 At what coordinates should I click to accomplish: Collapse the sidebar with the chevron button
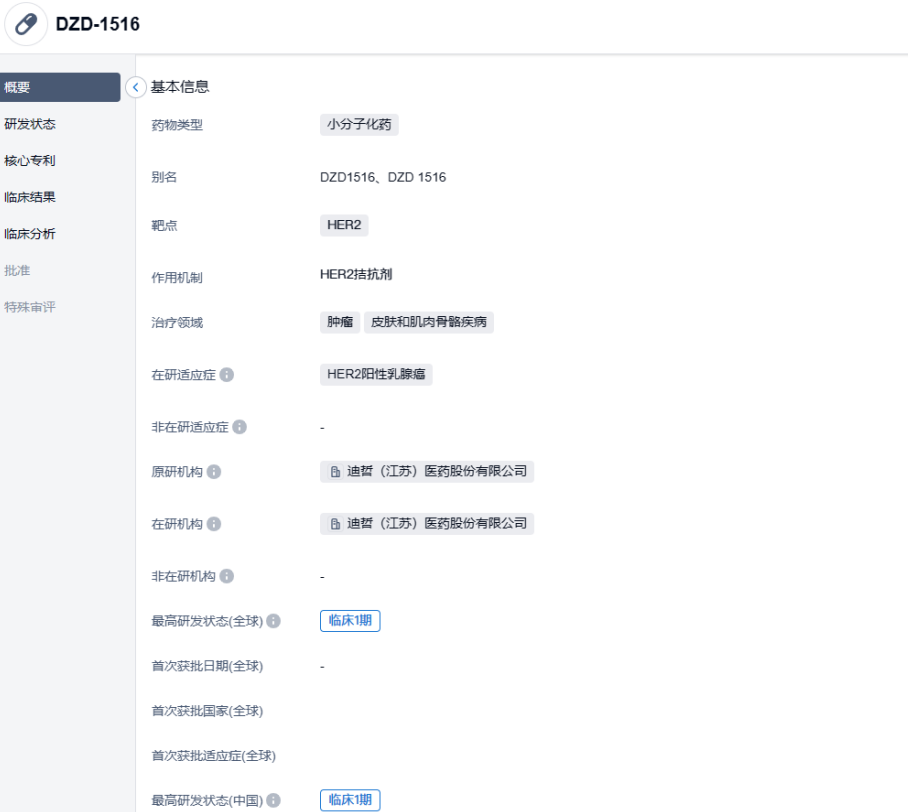136,88
